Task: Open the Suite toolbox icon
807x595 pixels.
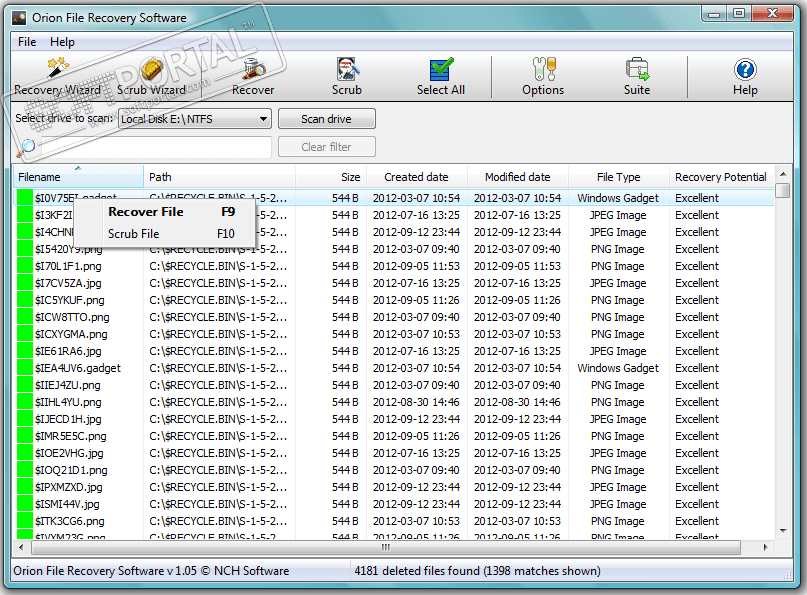Action: click(637, 77)
